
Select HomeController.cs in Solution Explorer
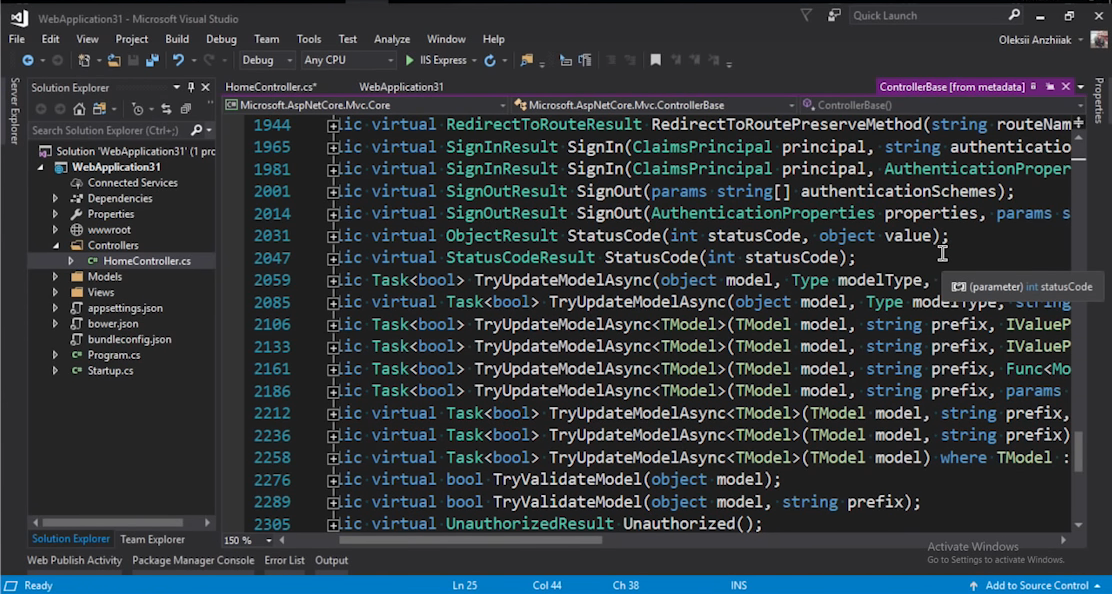click(147, 261)
